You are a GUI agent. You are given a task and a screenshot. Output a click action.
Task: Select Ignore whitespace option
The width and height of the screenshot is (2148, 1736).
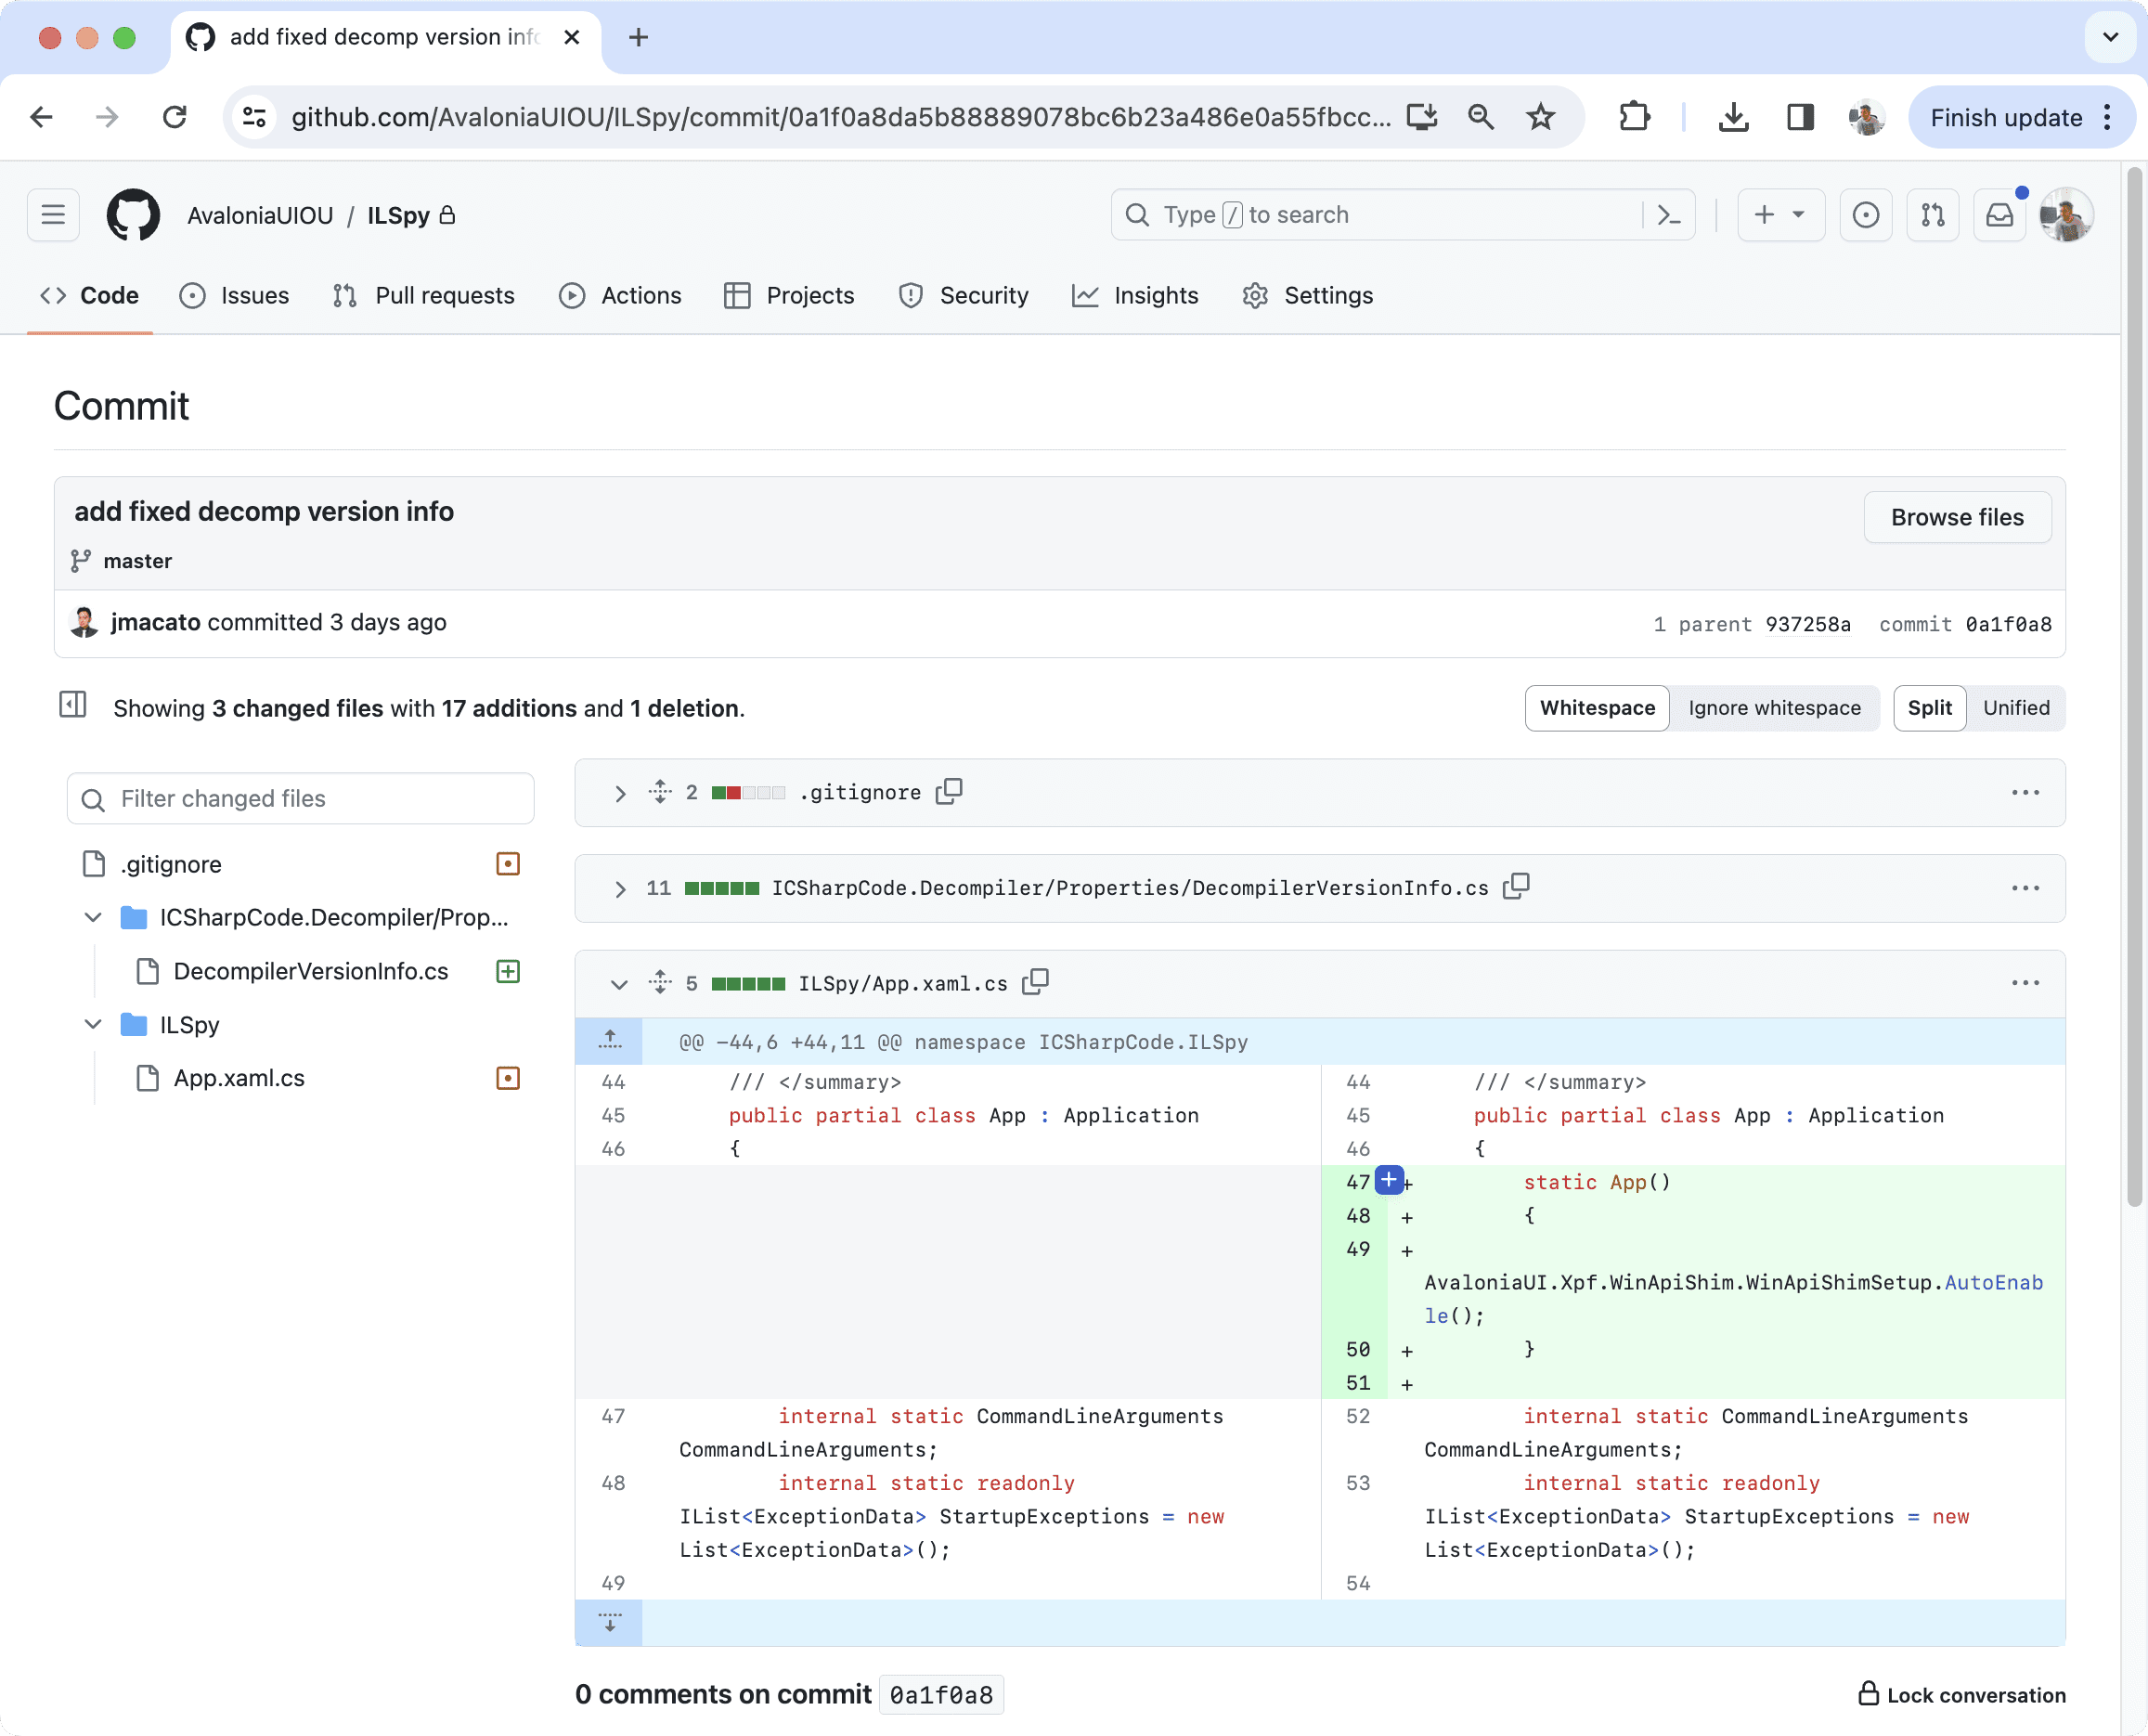(1774, 708)
